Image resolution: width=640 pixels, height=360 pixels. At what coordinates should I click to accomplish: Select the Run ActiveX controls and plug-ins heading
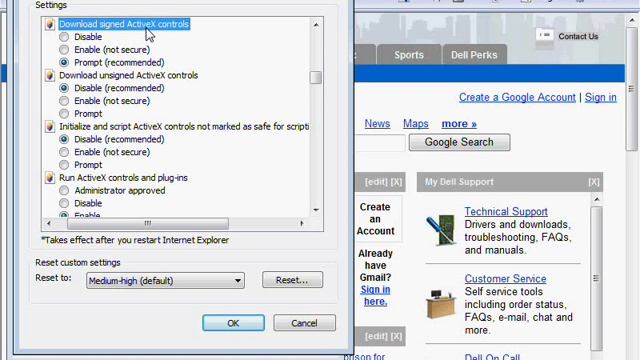[x=123, y=178]
